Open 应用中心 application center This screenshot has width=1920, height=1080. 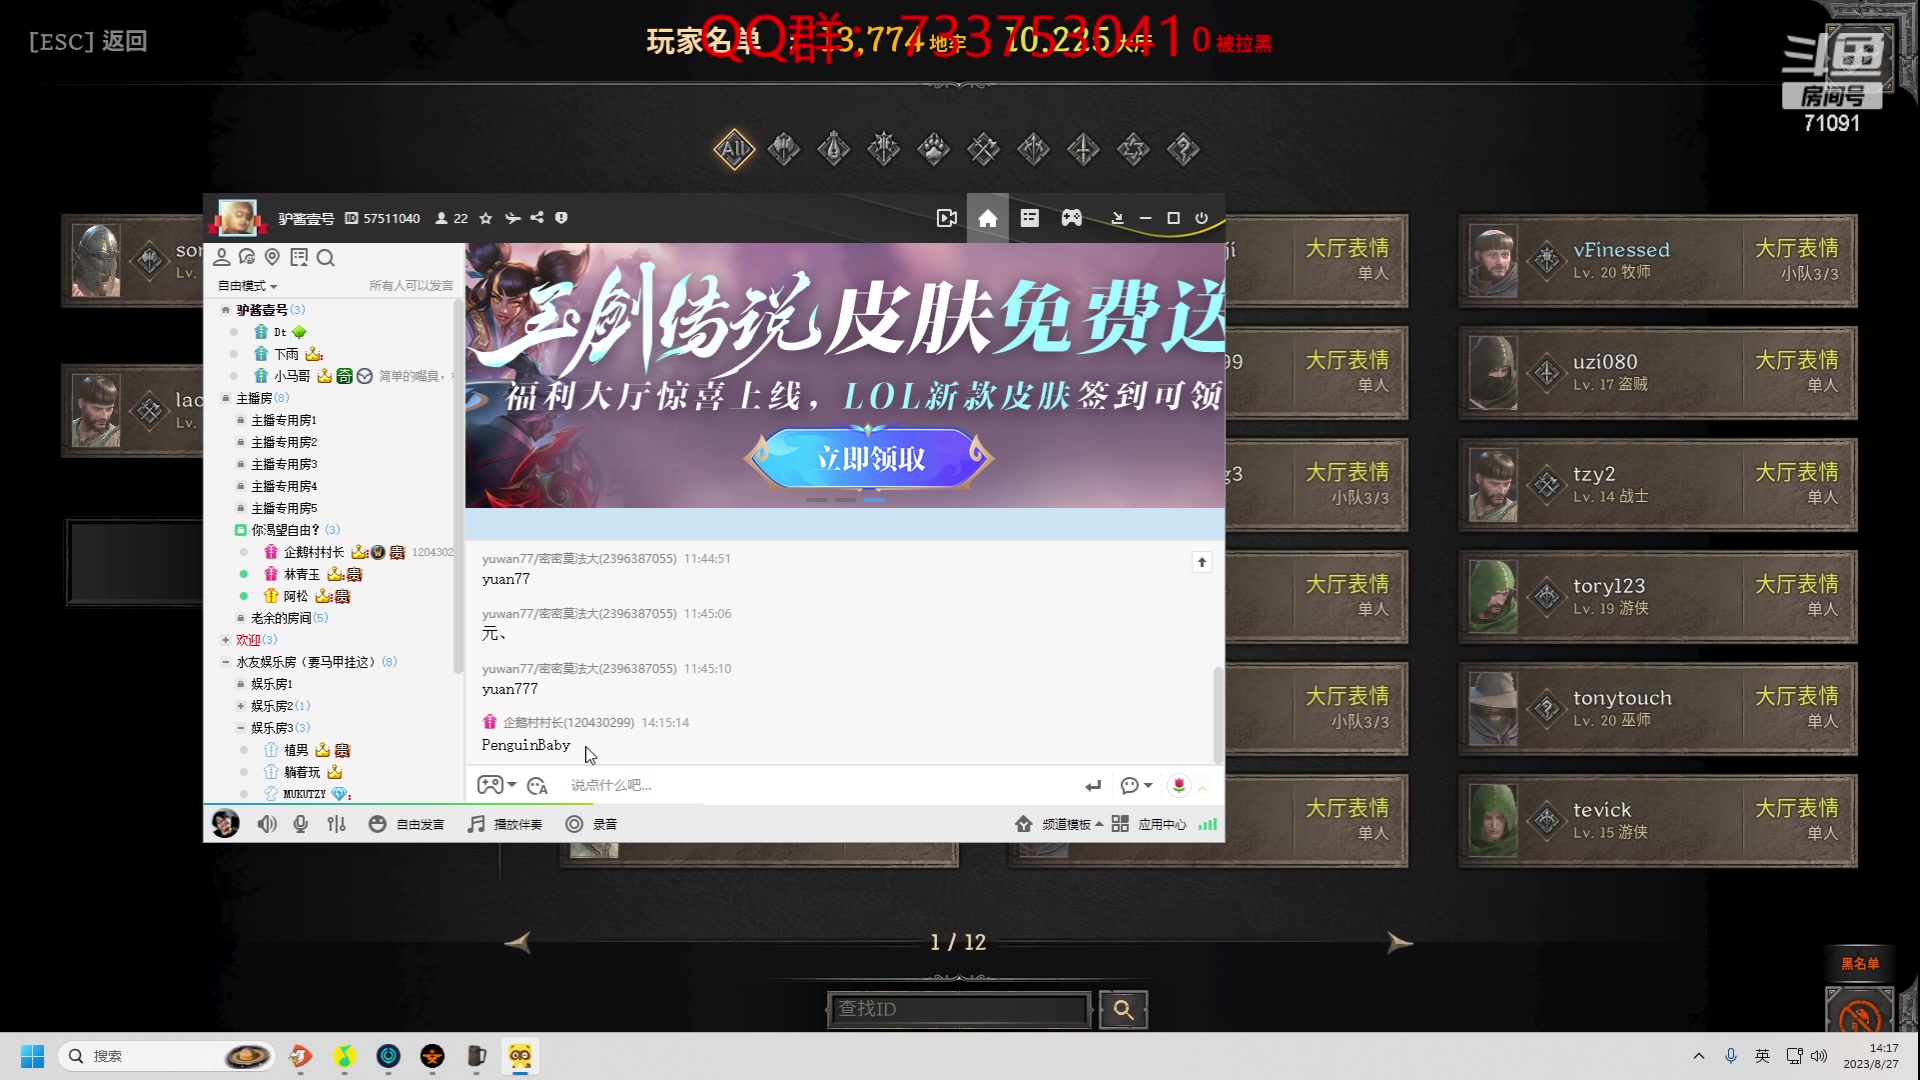click(x=1149, y=824)
